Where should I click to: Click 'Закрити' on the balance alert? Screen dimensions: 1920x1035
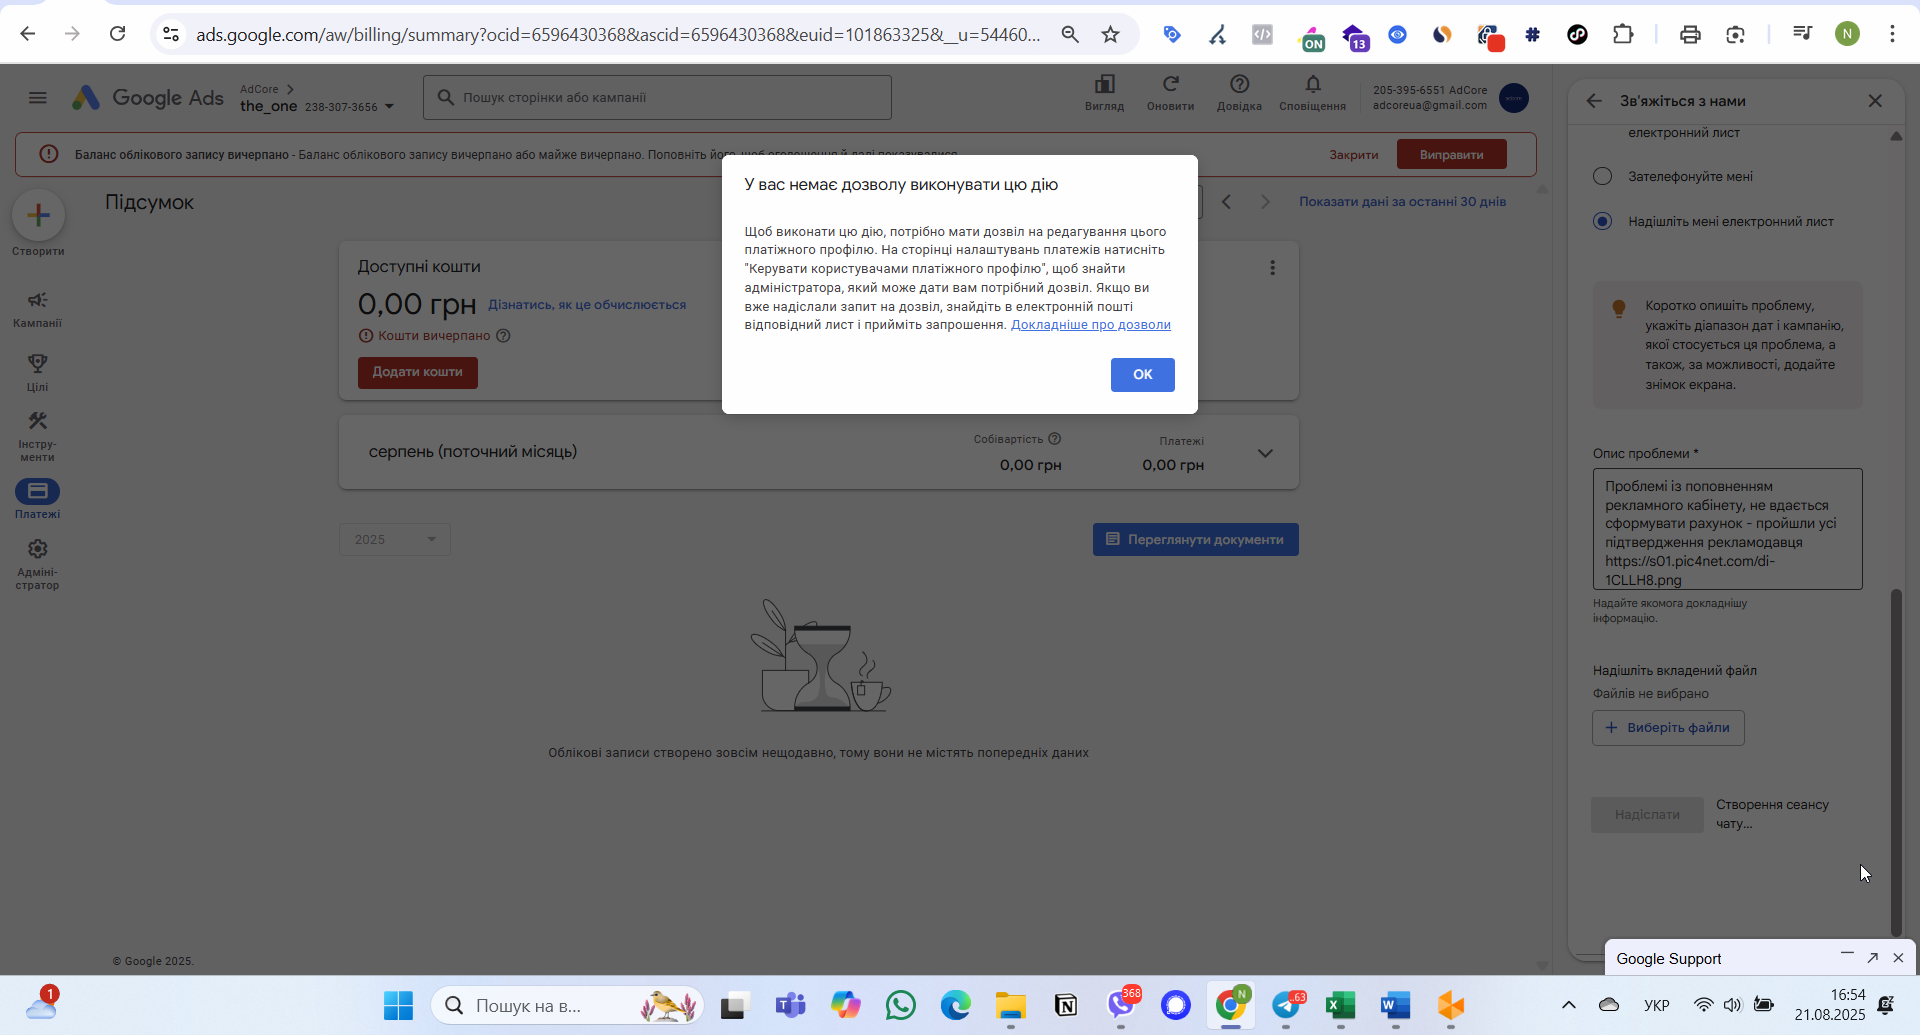(1353, 155)
